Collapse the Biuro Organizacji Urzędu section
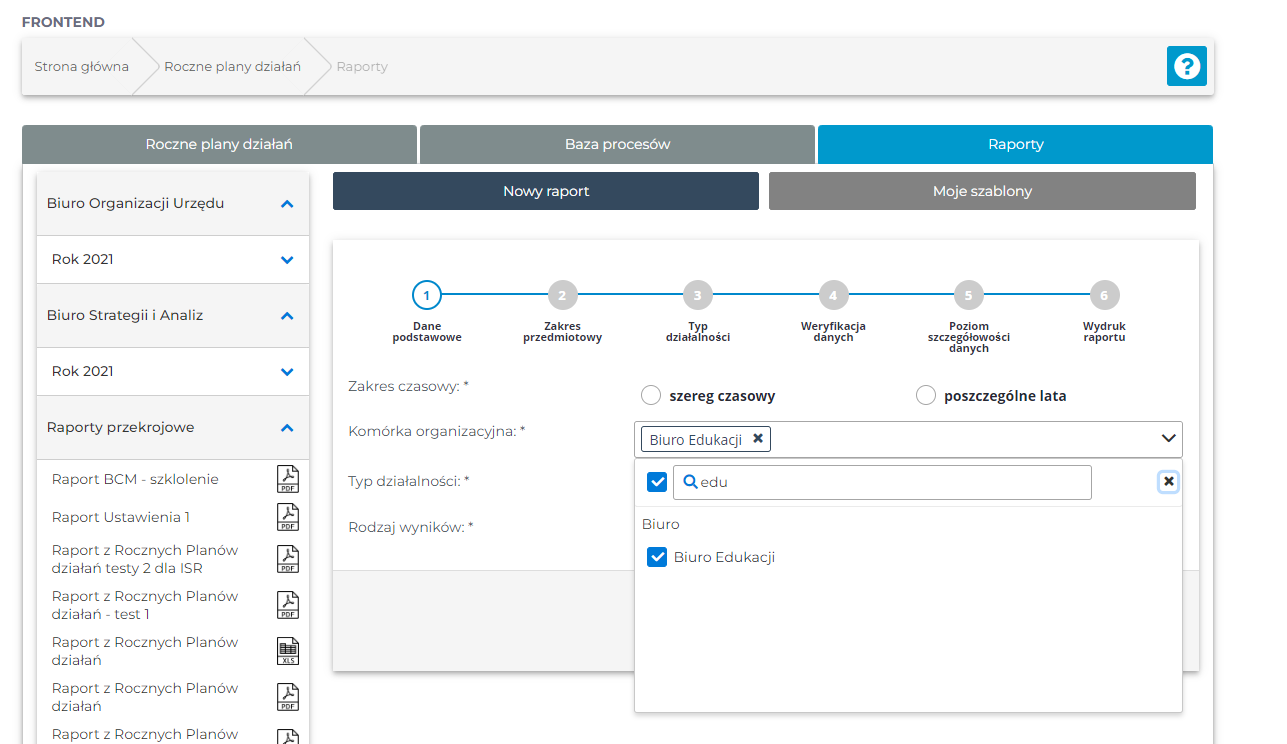 tap(287, 204)
